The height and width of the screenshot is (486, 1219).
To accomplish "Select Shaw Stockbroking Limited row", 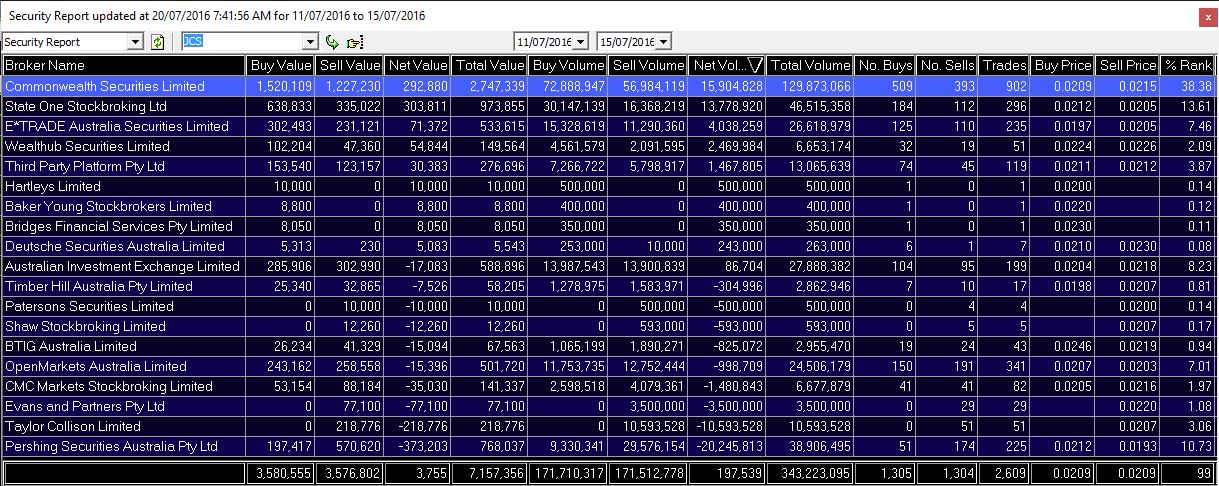I will 609,326.
